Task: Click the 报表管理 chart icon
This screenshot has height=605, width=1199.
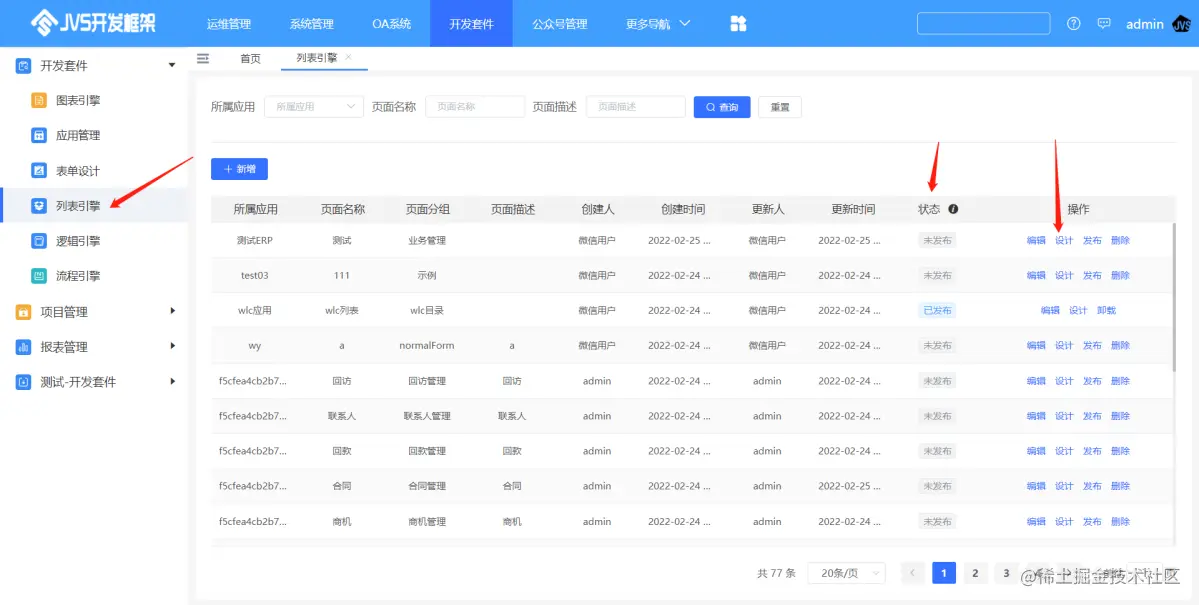Action: 24,347
